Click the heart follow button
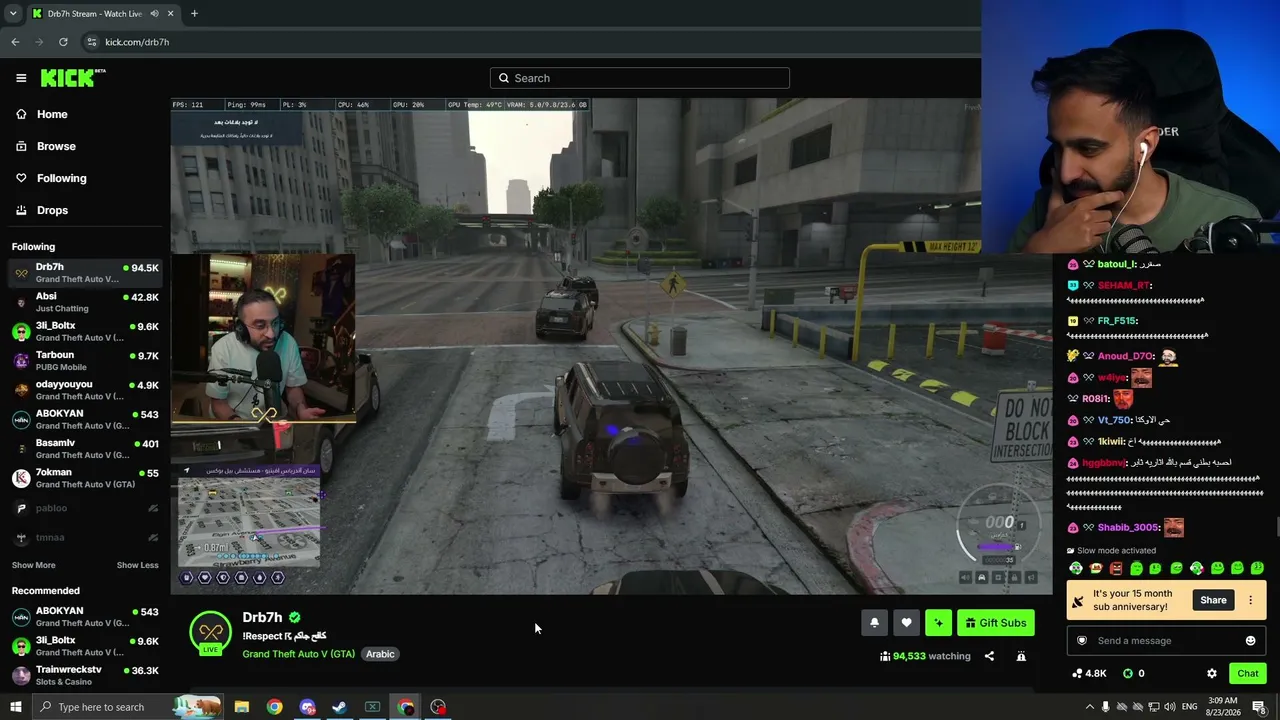This screenshot has width=1280, height=720. [906, 623]
